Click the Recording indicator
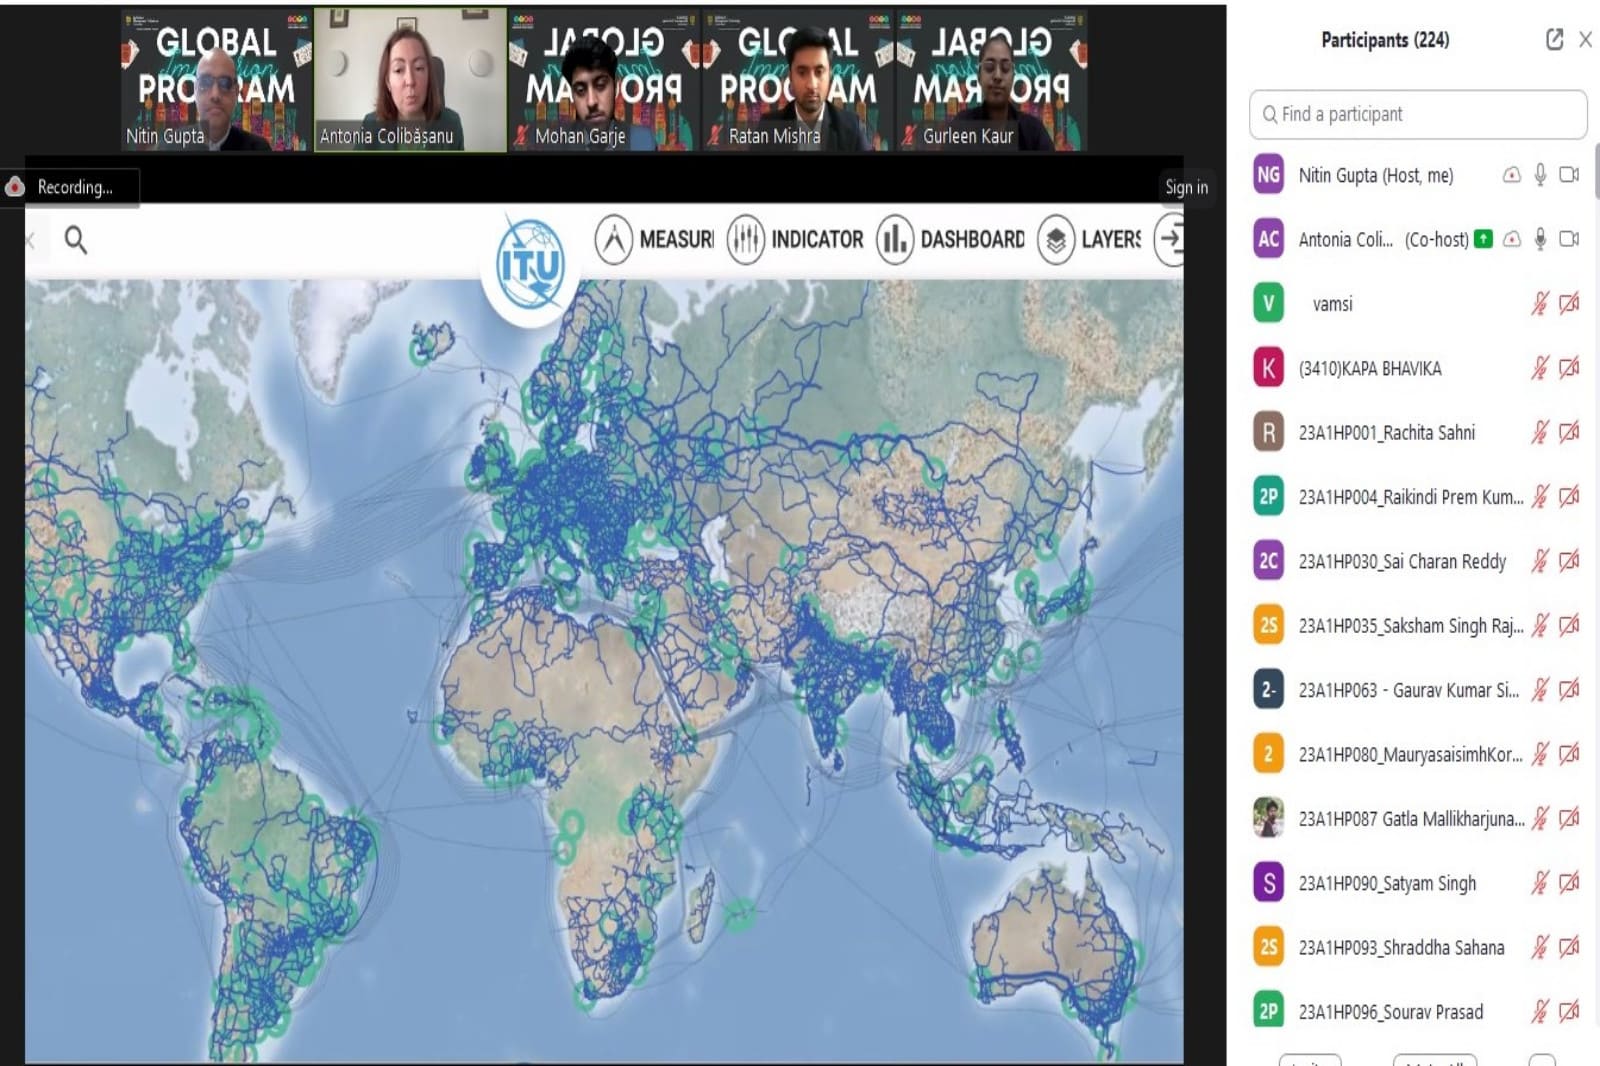 [x=68, y=187]
